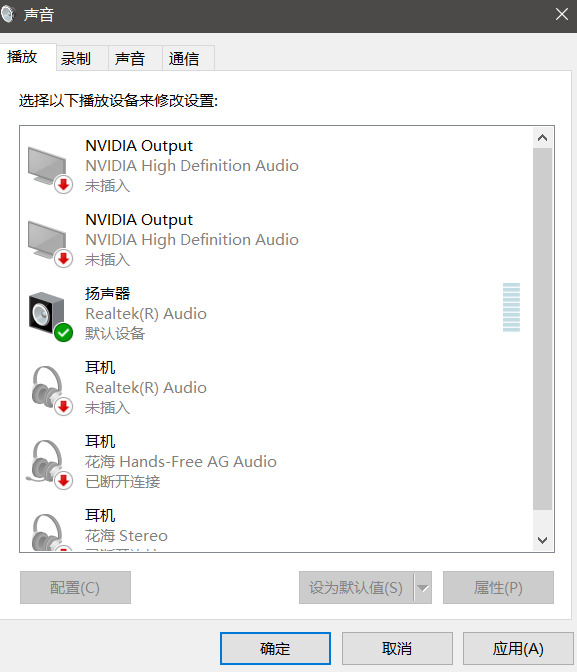This screenshot has height=672, width=577.
Task: Select the second NVIDIA Output monitor icon
Action: pyautogui.click(x=48, y=240)
